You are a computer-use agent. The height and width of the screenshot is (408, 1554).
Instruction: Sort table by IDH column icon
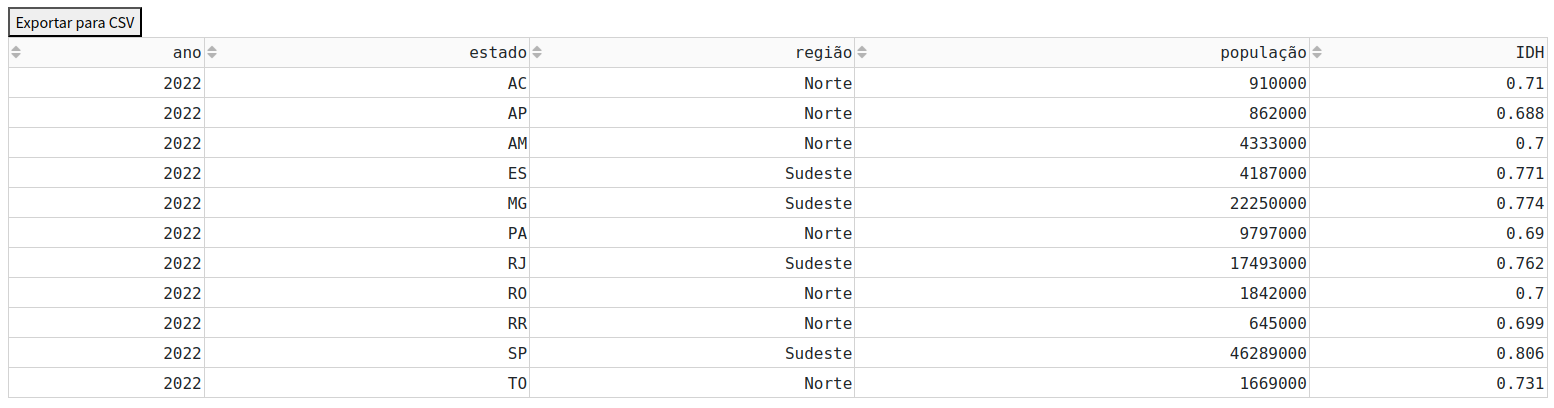pos(1317,53)
